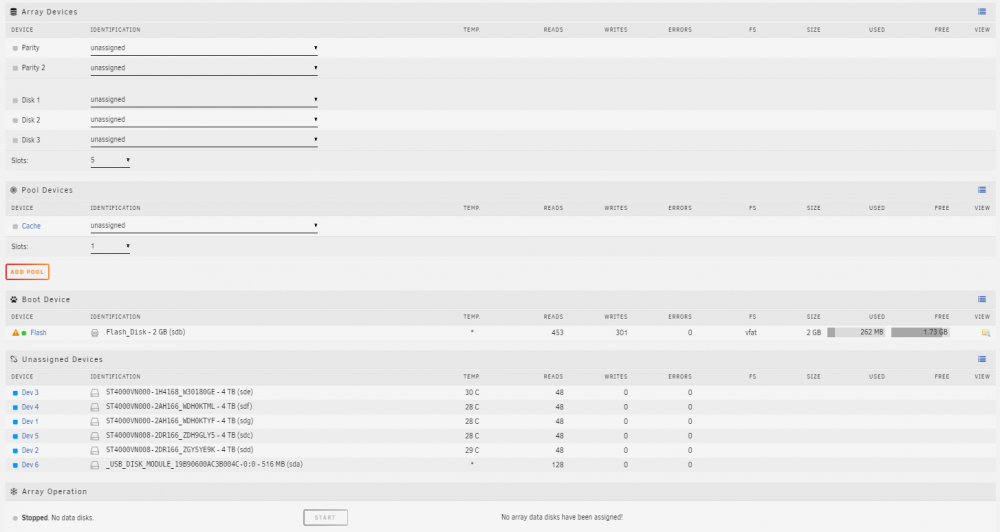This screenshot has height=532, width=1000.
Task: Toggle Pool Devices view icon
Action: [x=982, y=190]
